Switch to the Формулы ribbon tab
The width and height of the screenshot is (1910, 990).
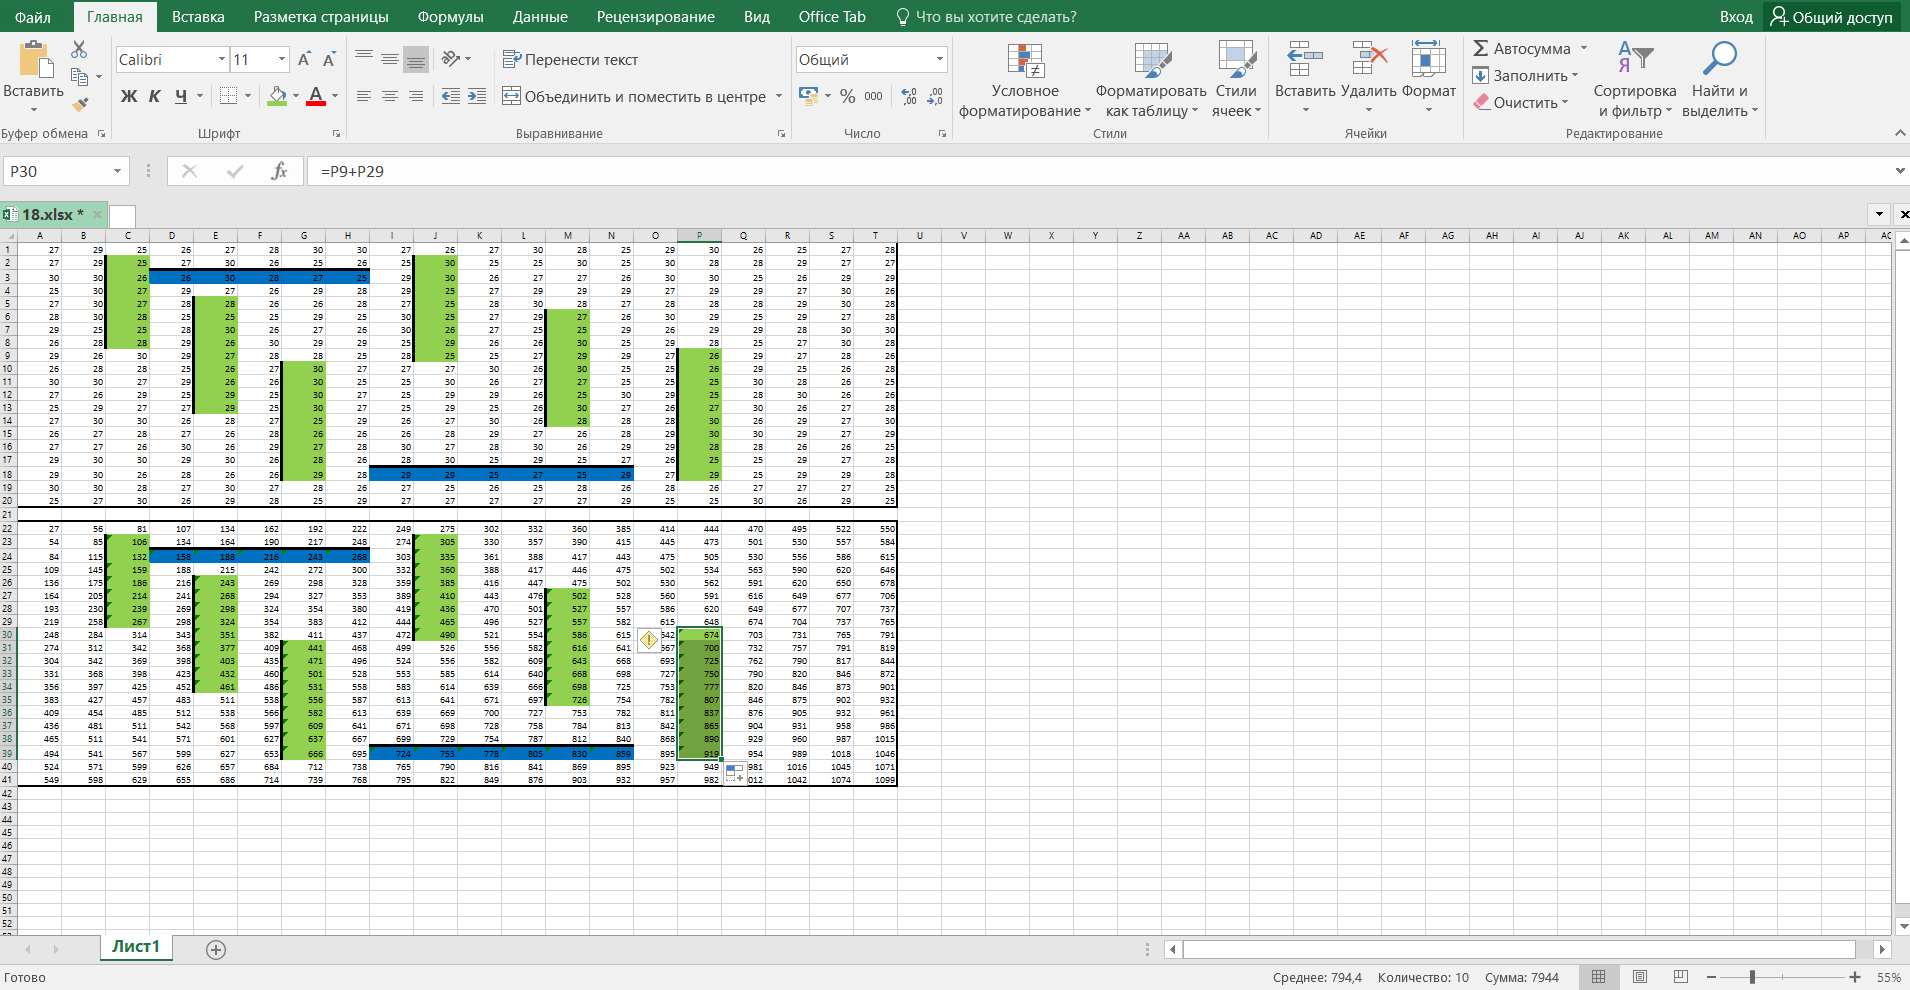[450, 17]
